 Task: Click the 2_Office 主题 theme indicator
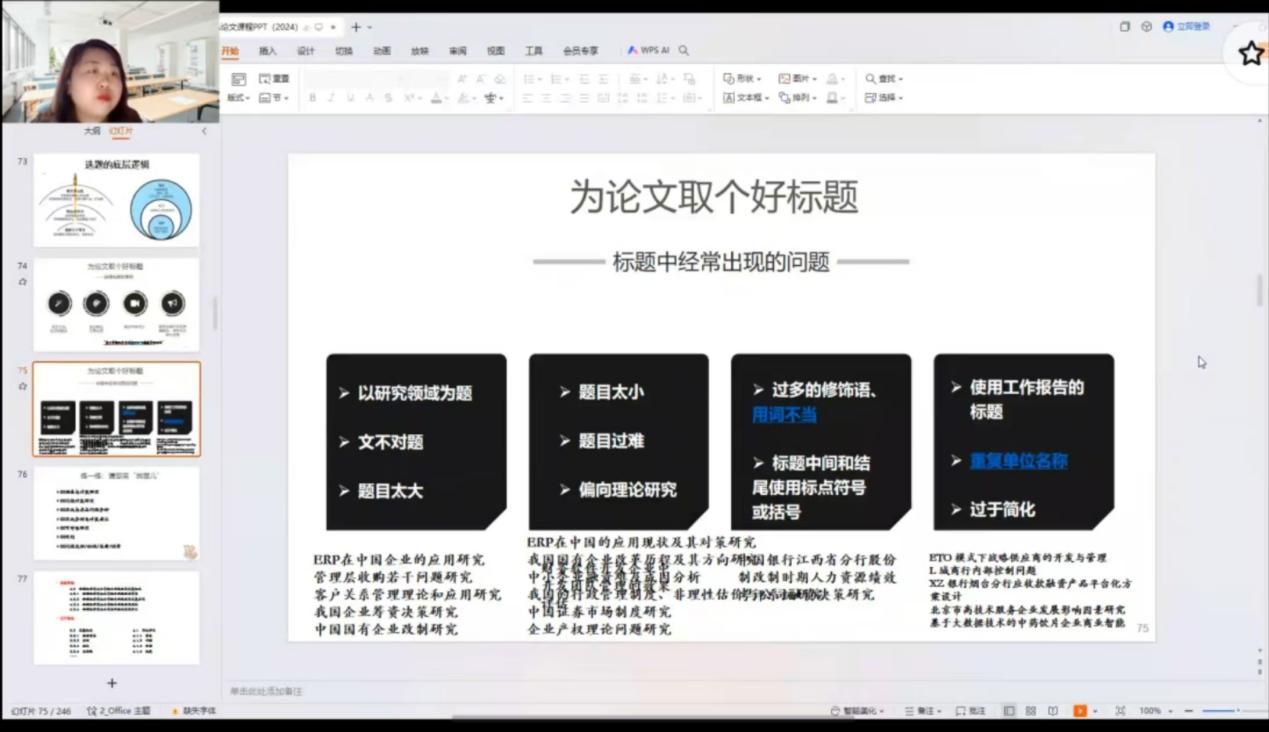[x=119, y=711]
